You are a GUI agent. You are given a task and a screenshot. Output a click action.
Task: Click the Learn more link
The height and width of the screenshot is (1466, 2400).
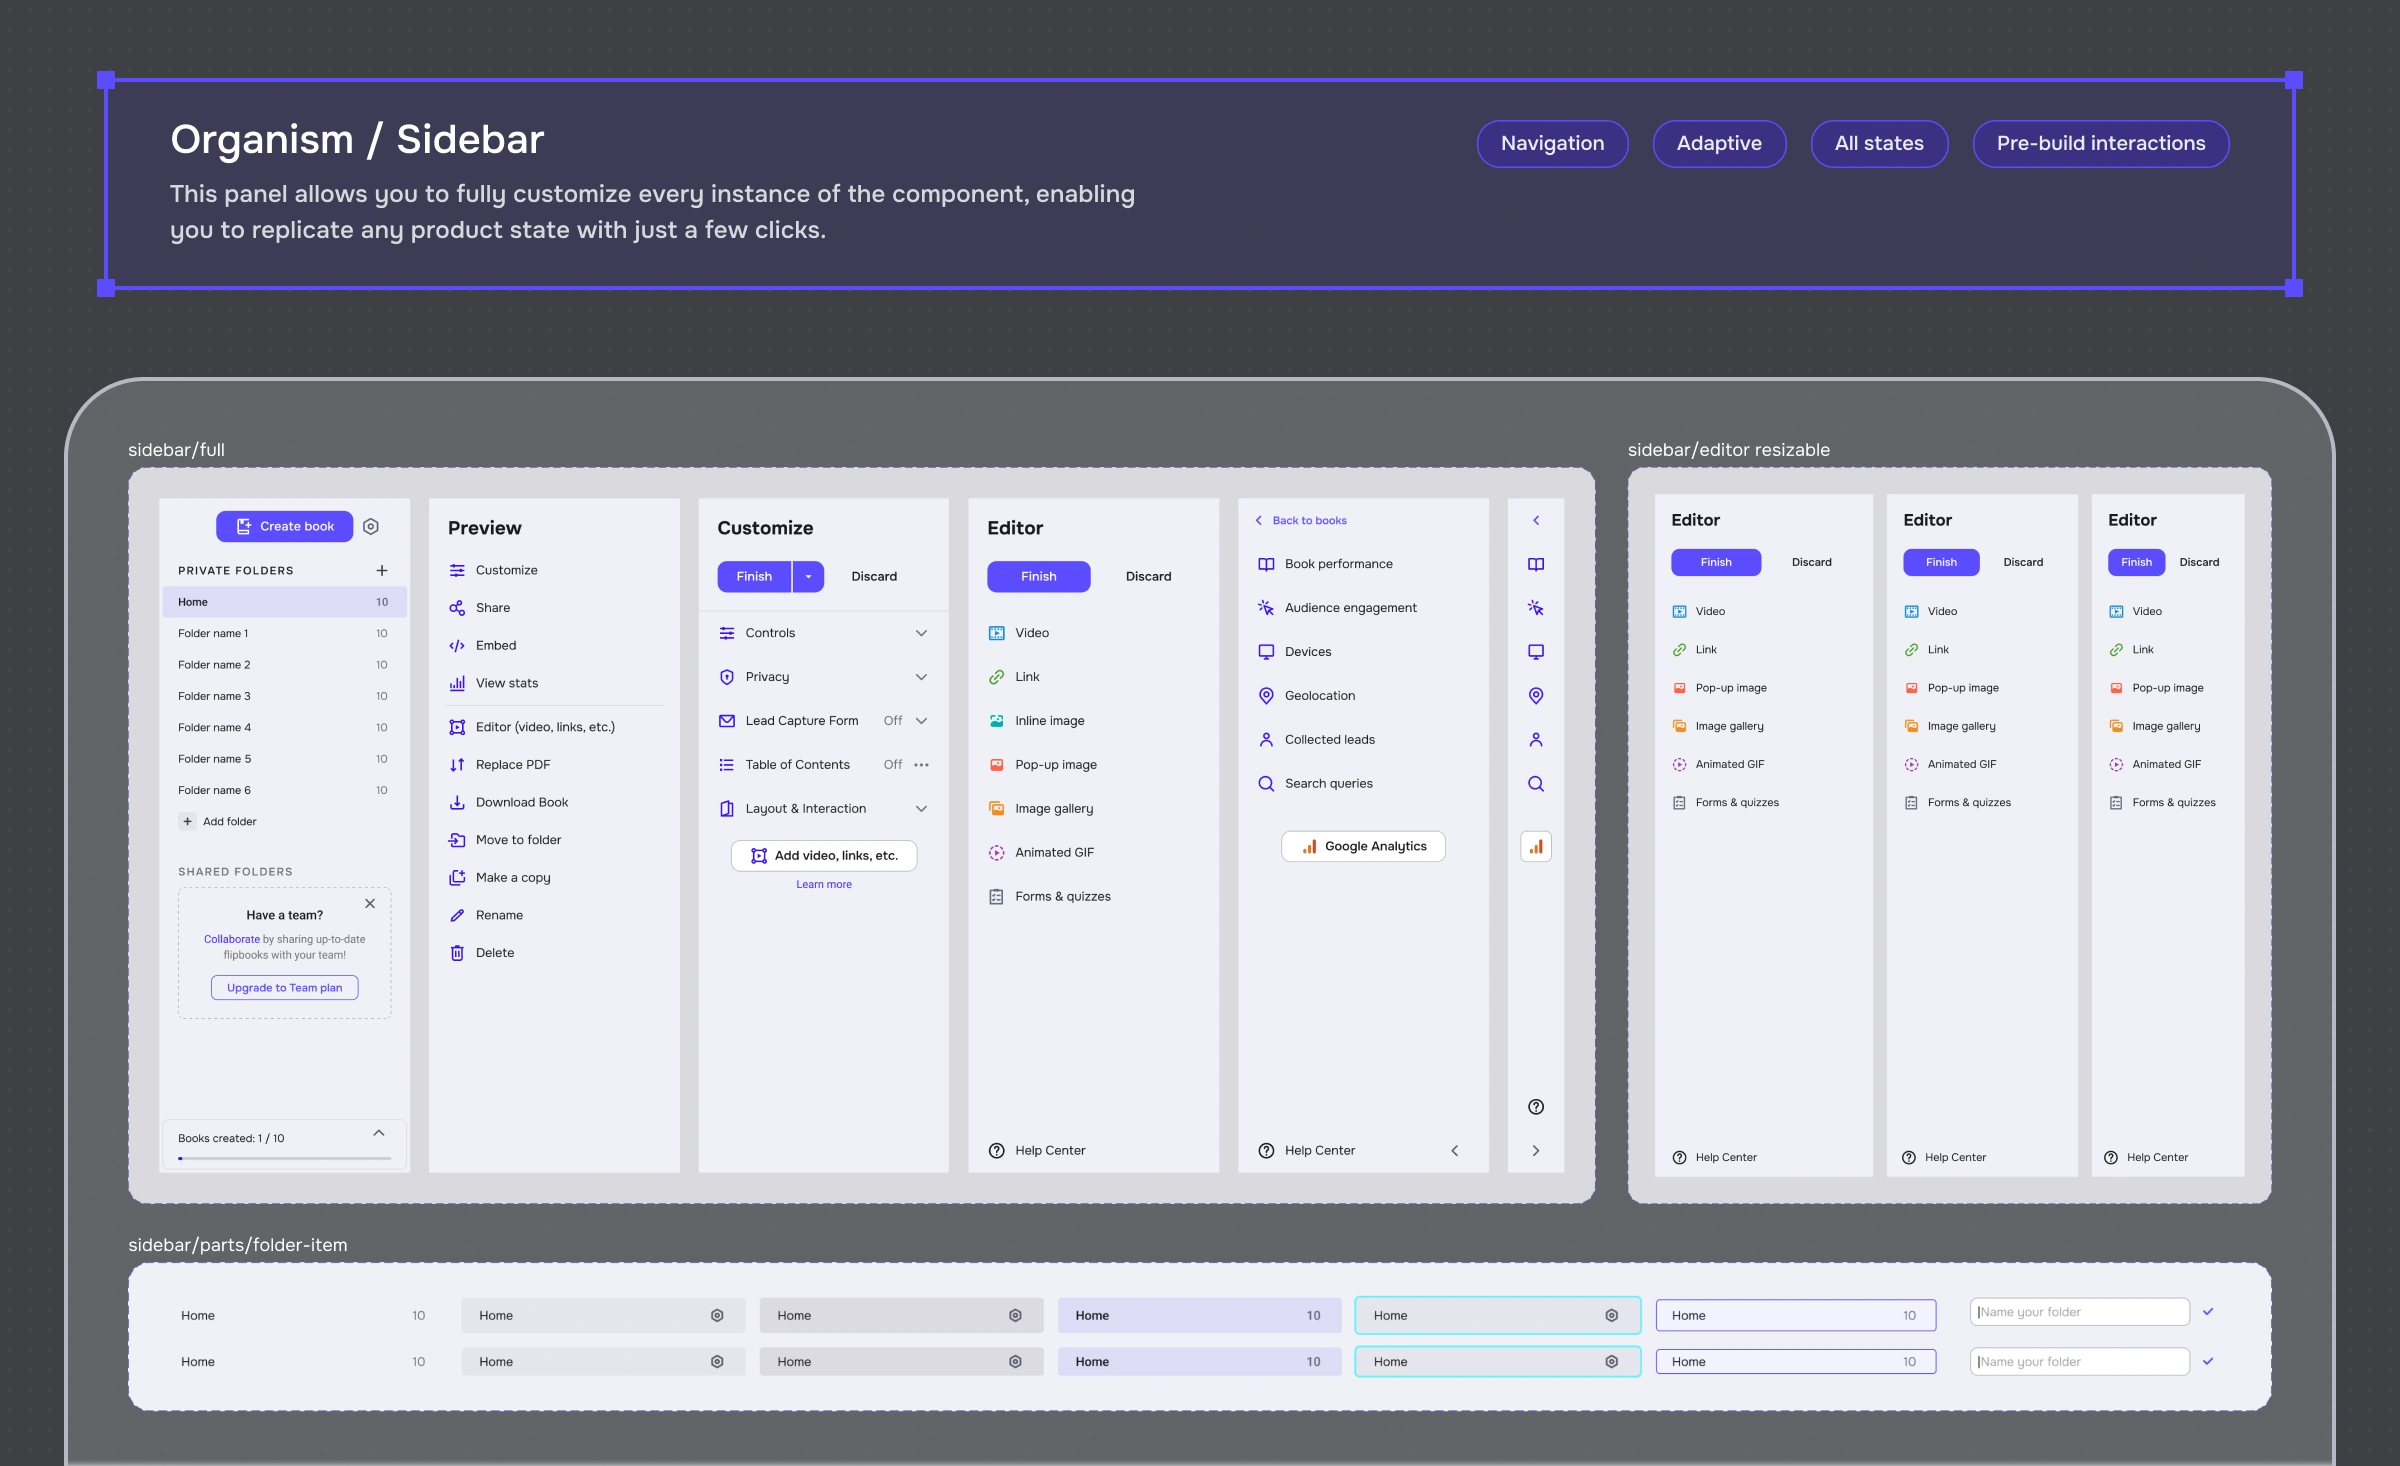pyautogui.click(x=824, y=884)
